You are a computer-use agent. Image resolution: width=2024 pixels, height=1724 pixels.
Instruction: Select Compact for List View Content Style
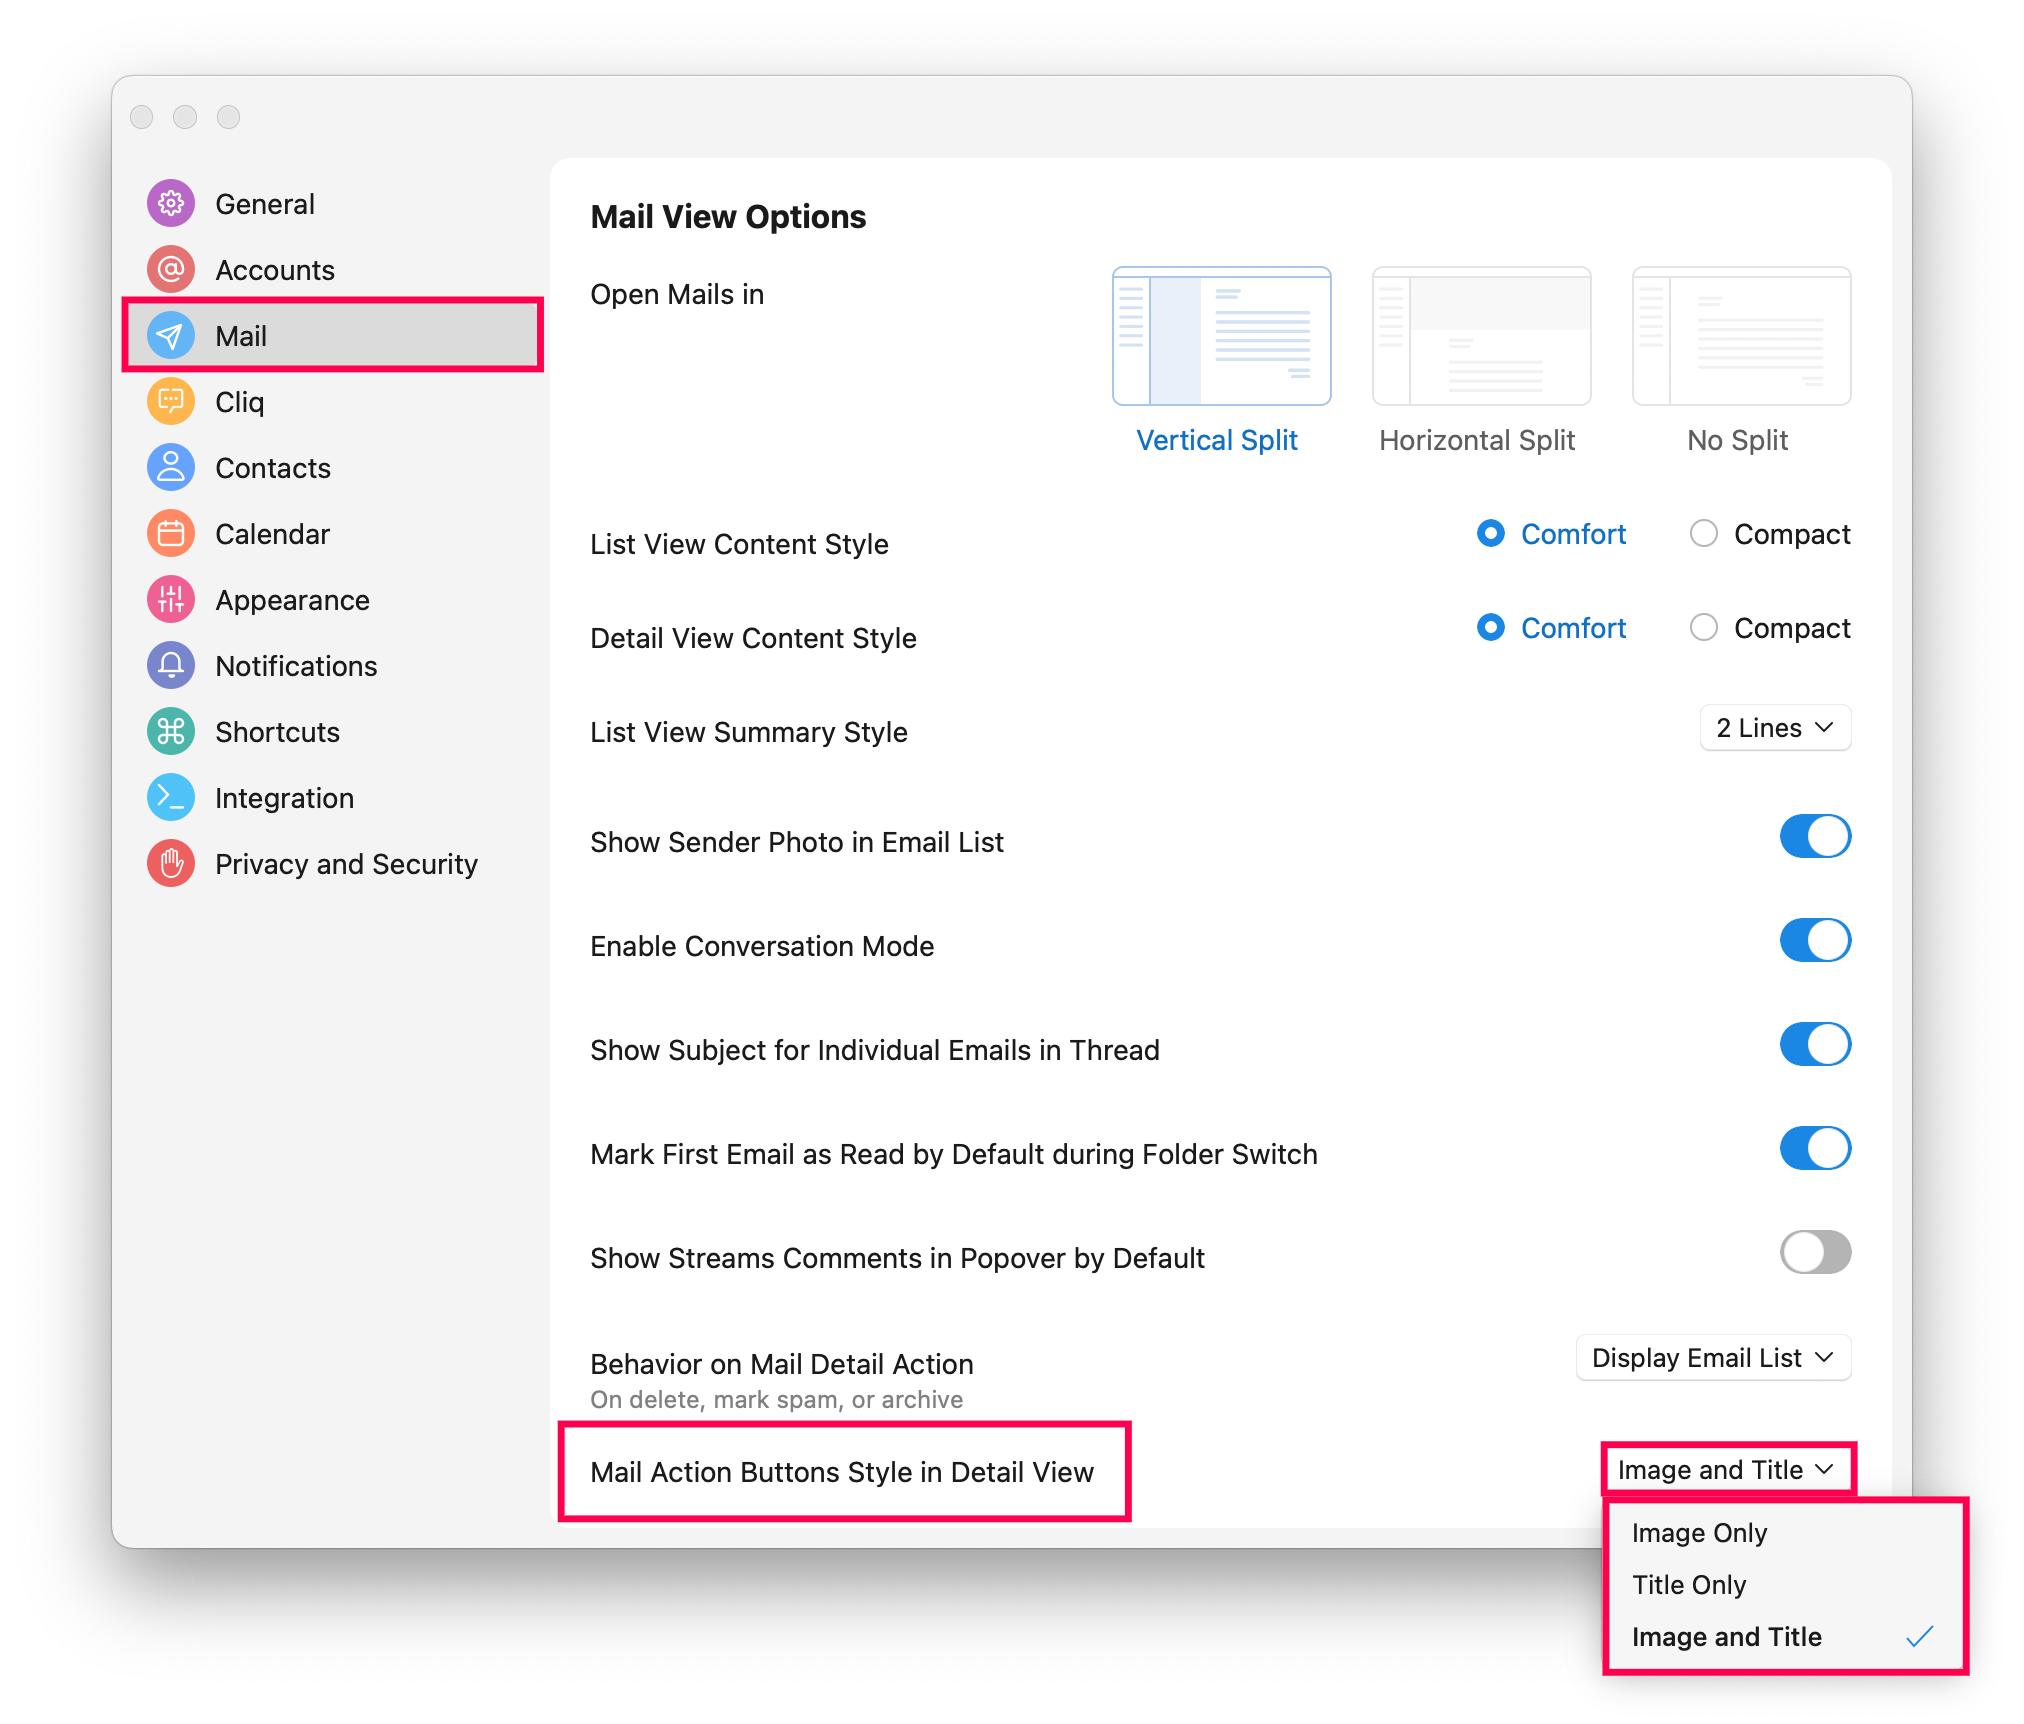pos(1704,534)
